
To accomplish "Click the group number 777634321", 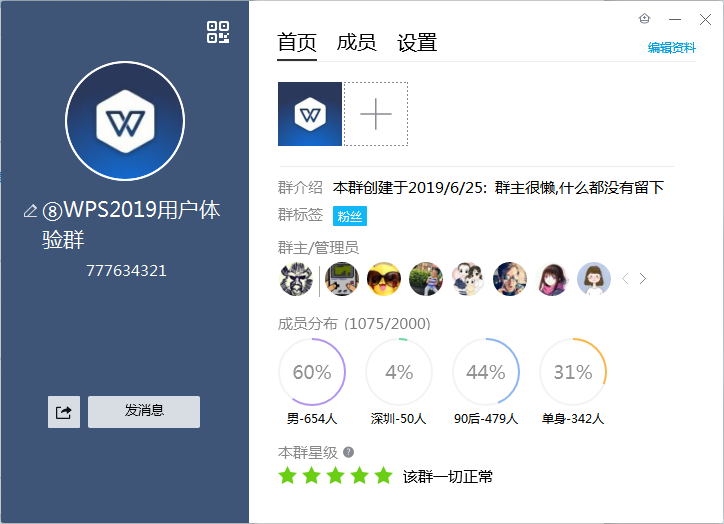I will (126, 271).
